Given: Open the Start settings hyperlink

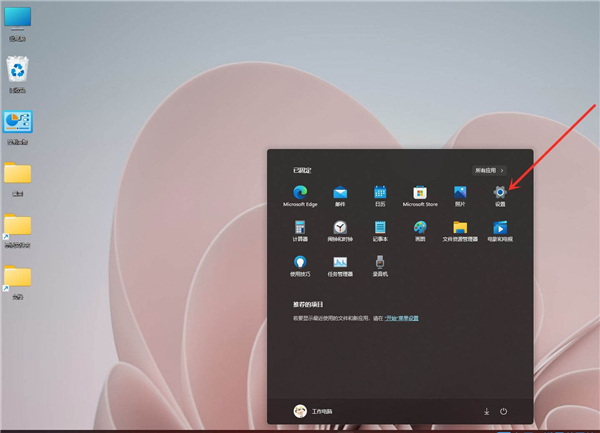Looking at the screenshot, I should [x=401, y=318].
